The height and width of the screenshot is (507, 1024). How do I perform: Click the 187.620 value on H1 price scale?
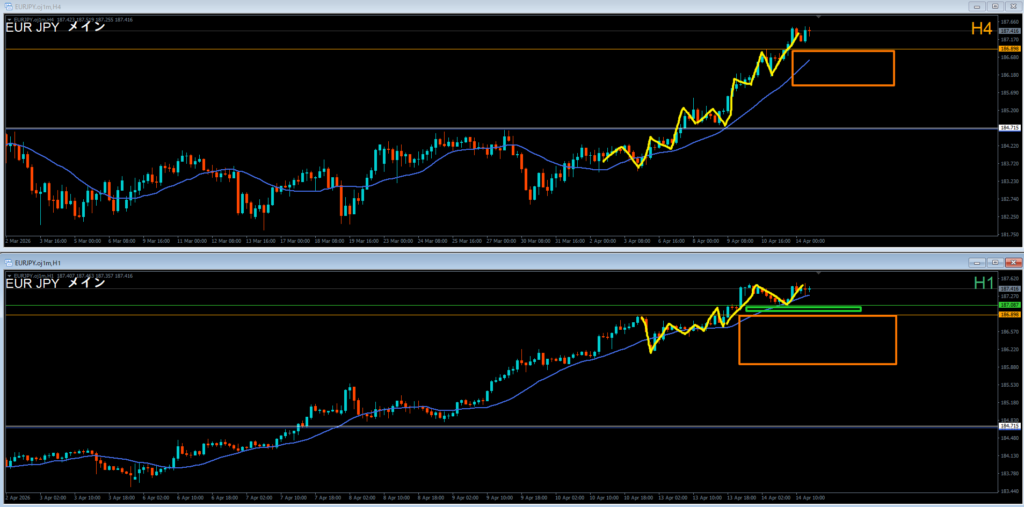click(1009, 278)
